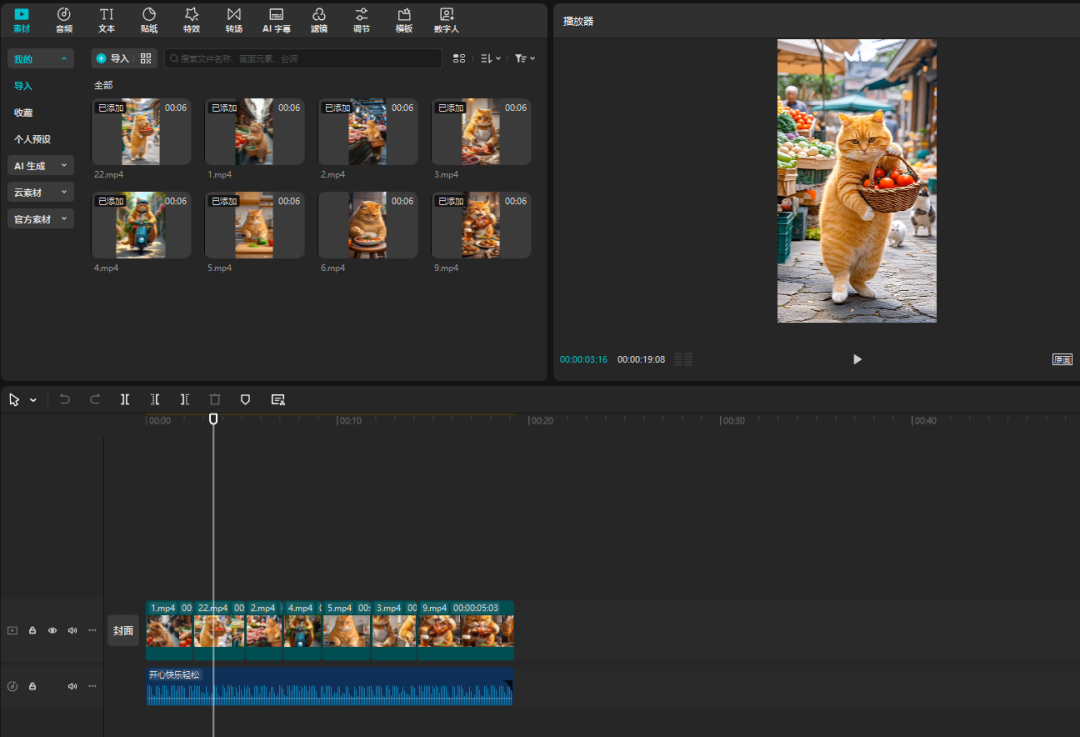Open the sort order dropdown
The width and height of the screenshot is (1080, 737).
coord(490,59)
